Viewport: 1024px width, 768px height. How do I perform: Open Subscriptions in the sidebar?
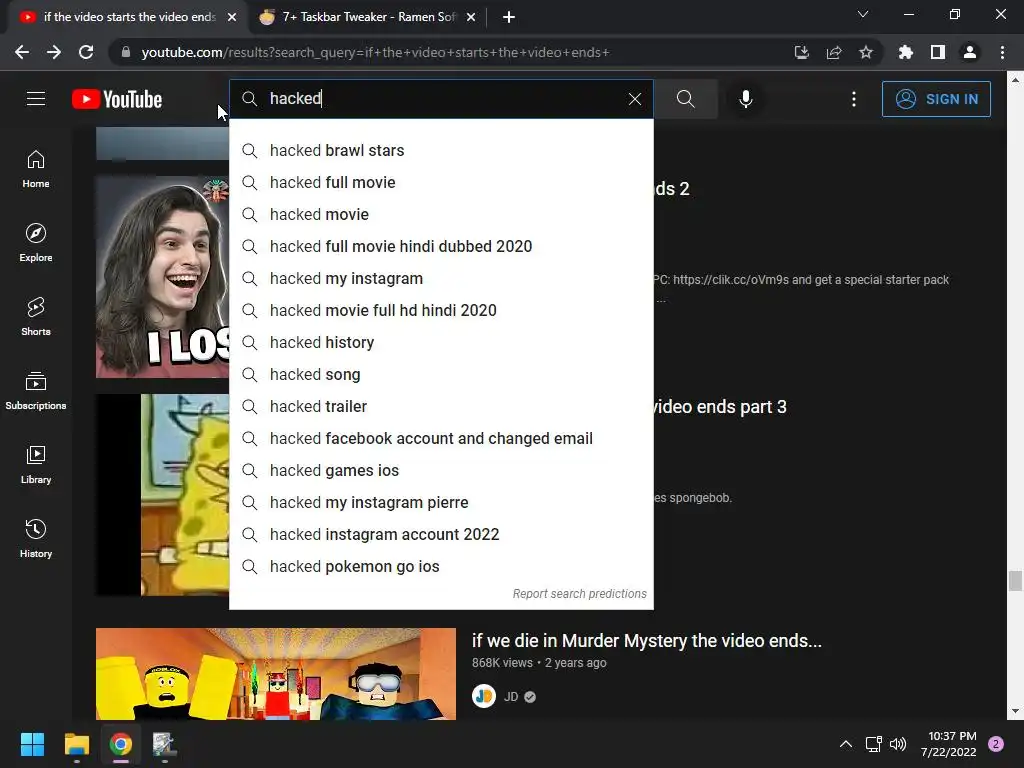click(36, 390)
